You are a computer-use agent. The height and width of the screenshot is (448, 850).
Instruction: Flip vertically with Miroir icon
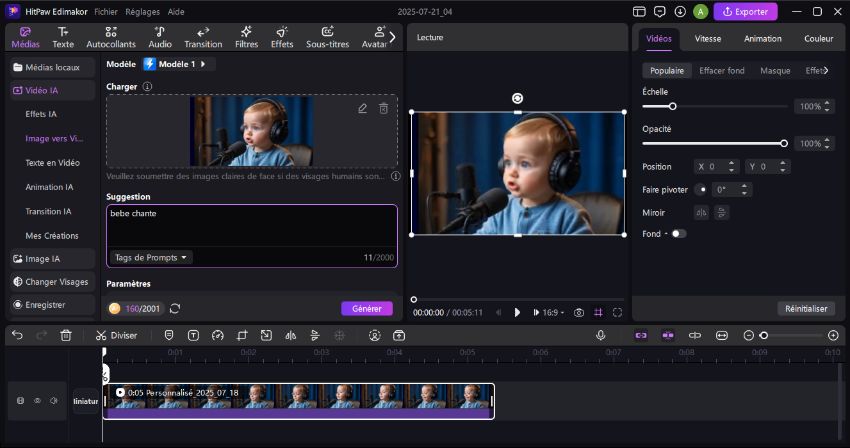click(x=722, y=213)
